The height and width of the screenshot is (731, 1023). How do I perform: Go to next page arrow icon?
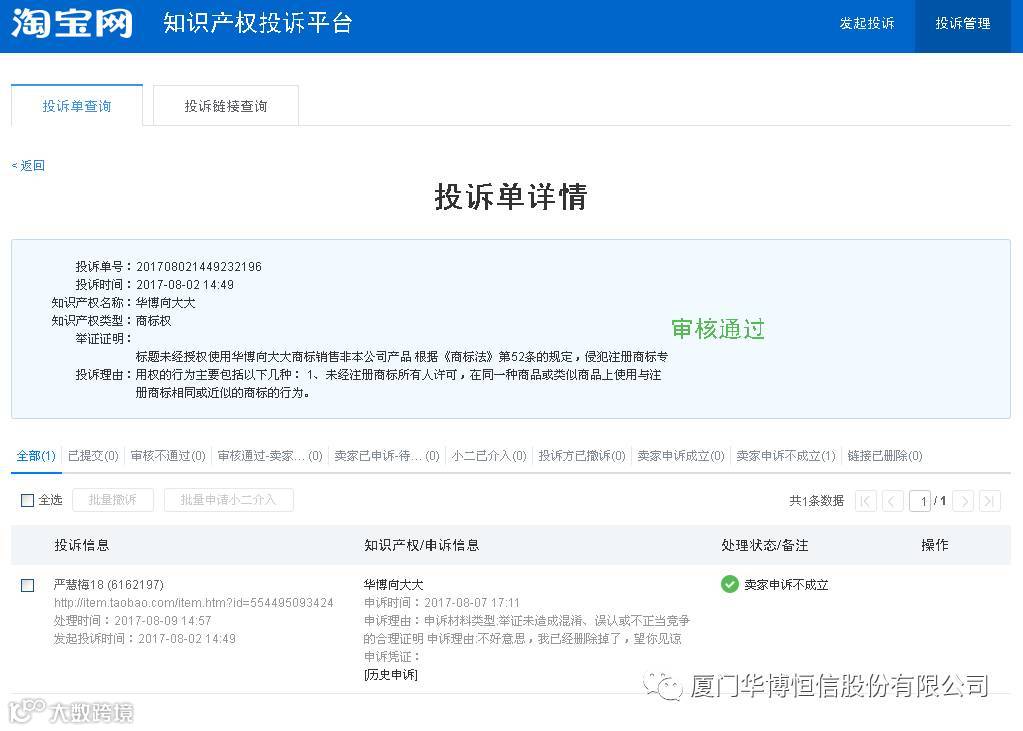[x=964, y=501]
